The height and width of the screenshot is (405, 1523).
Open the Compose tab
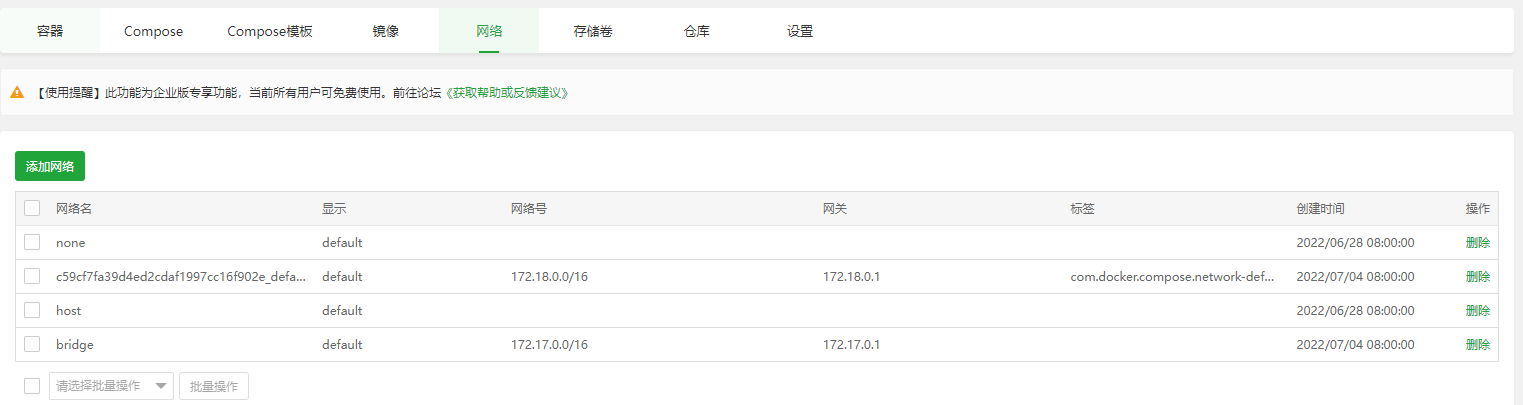[153, 31]
